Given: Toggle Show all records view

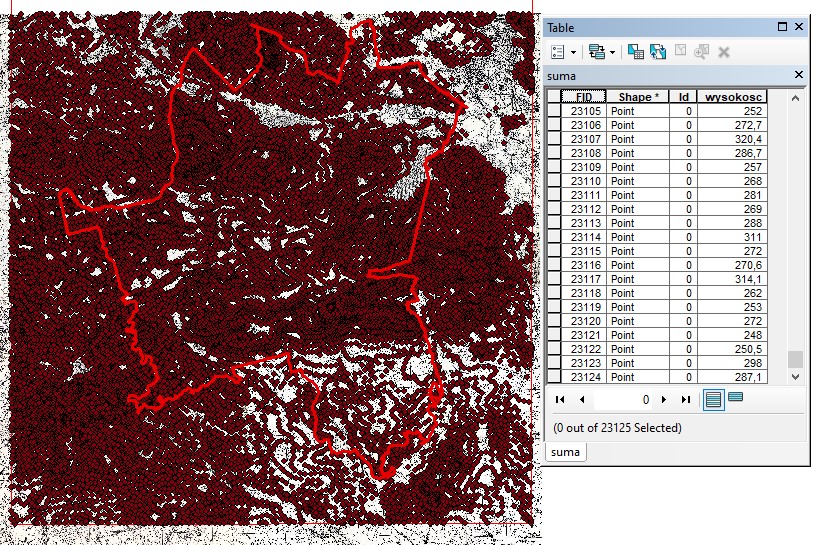Looking at the screenshot, I should click(713, 399).
